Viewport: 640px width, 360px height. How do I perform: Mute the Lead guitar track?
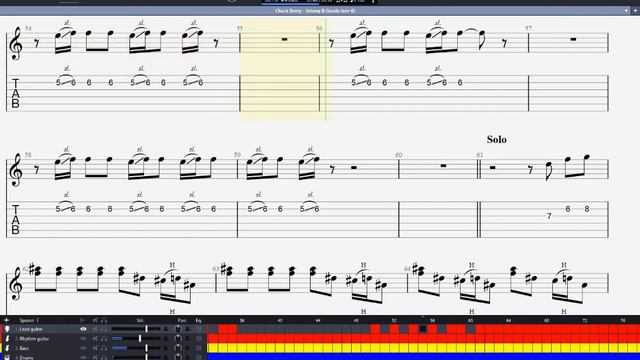(x=95, y=329)
